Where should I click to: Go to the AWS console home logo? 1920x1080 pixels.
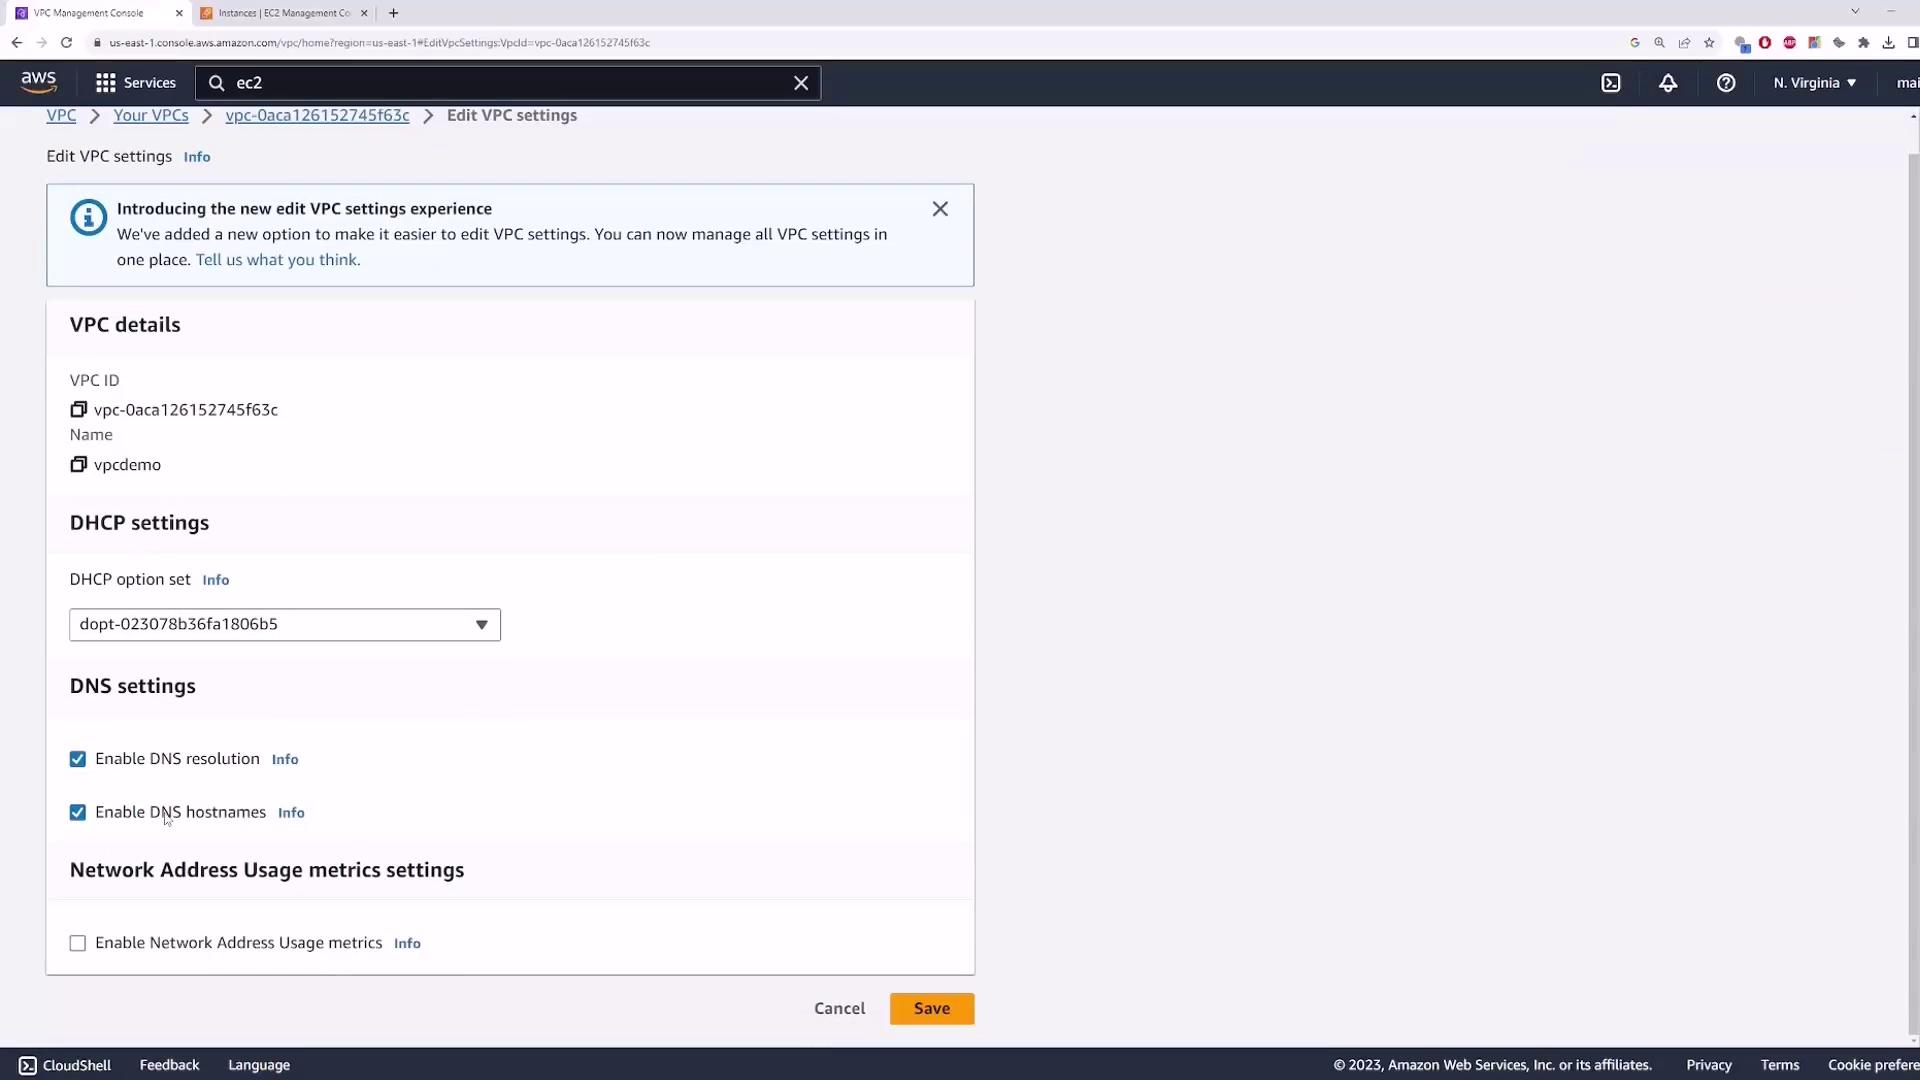pos(39,82)
